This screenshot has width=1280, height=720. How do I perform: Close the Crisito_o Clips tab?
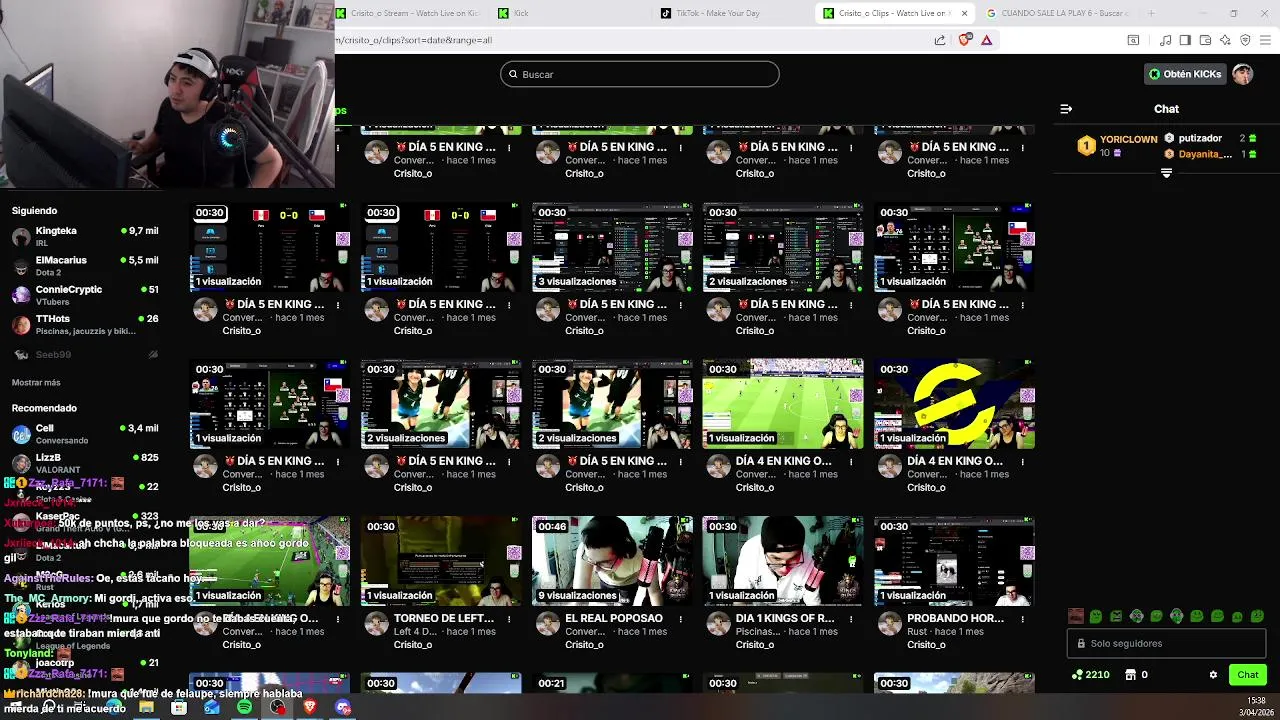click(x=965, y=13)
